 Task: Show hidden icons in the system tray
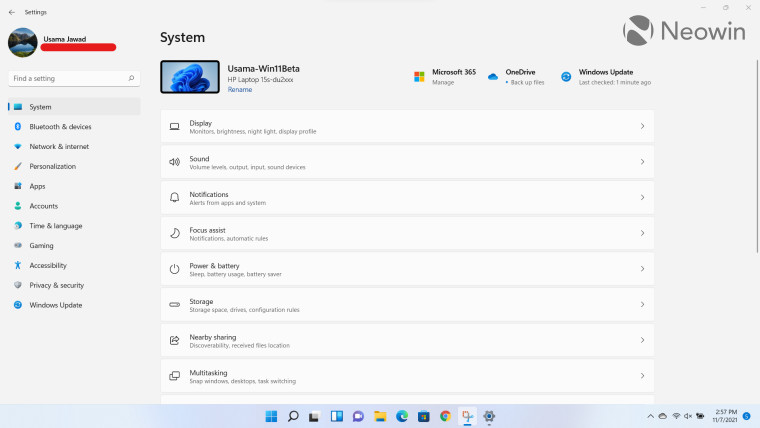[x=650, y=416]
